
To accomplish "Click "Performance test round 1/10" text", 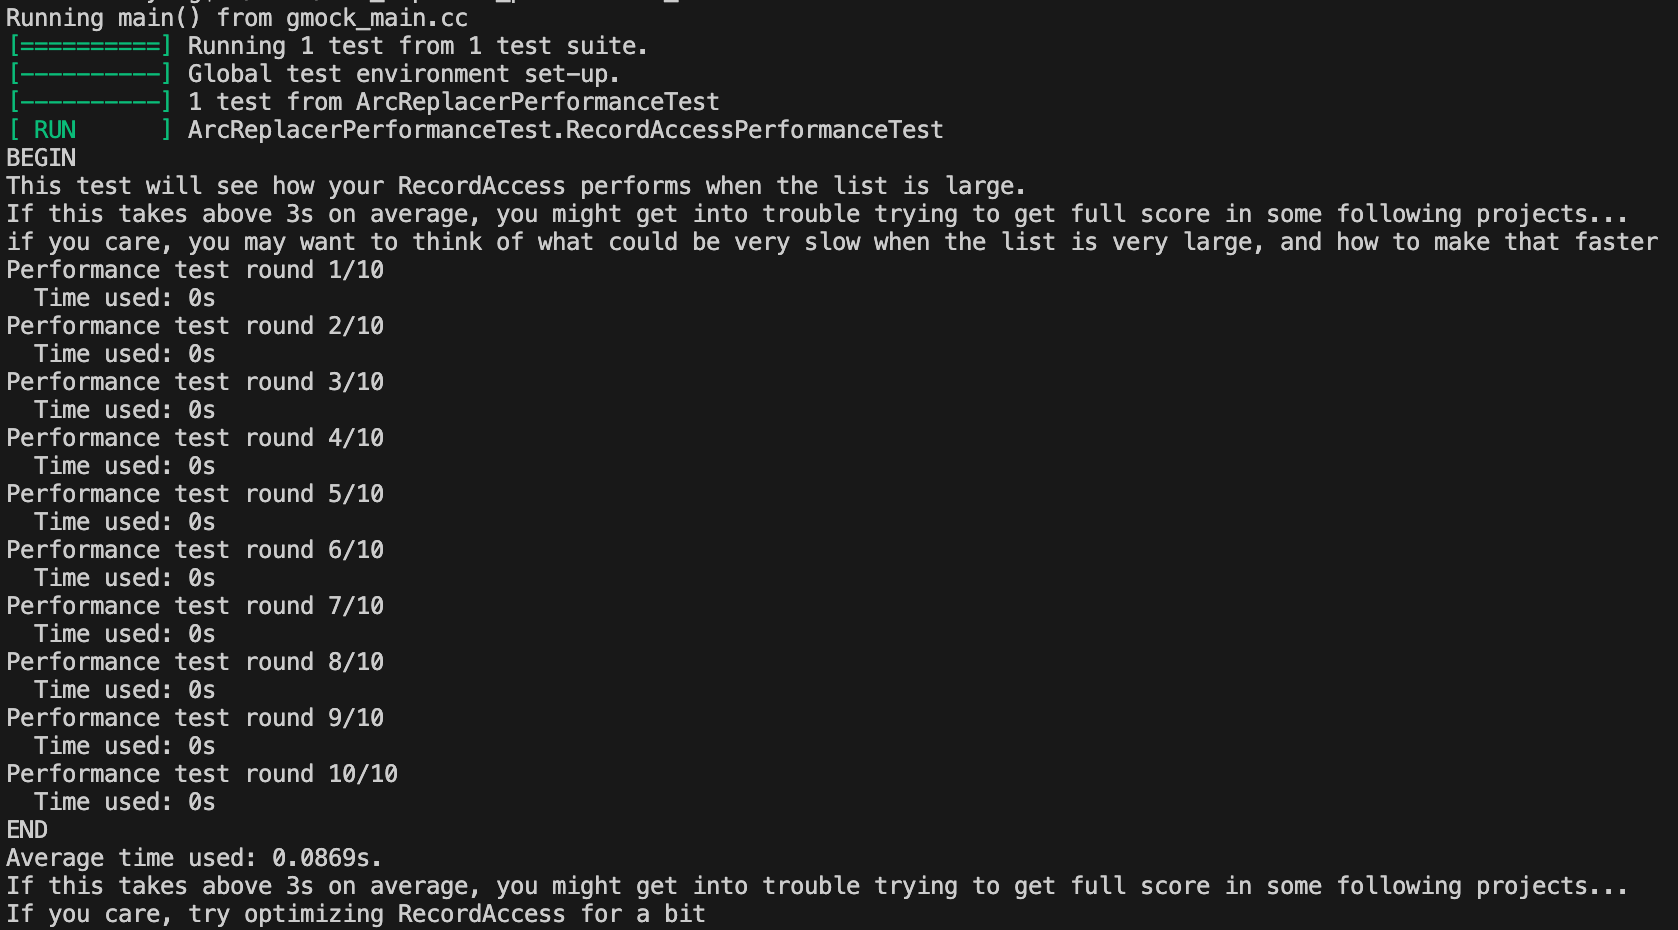I will click(195, 270).
